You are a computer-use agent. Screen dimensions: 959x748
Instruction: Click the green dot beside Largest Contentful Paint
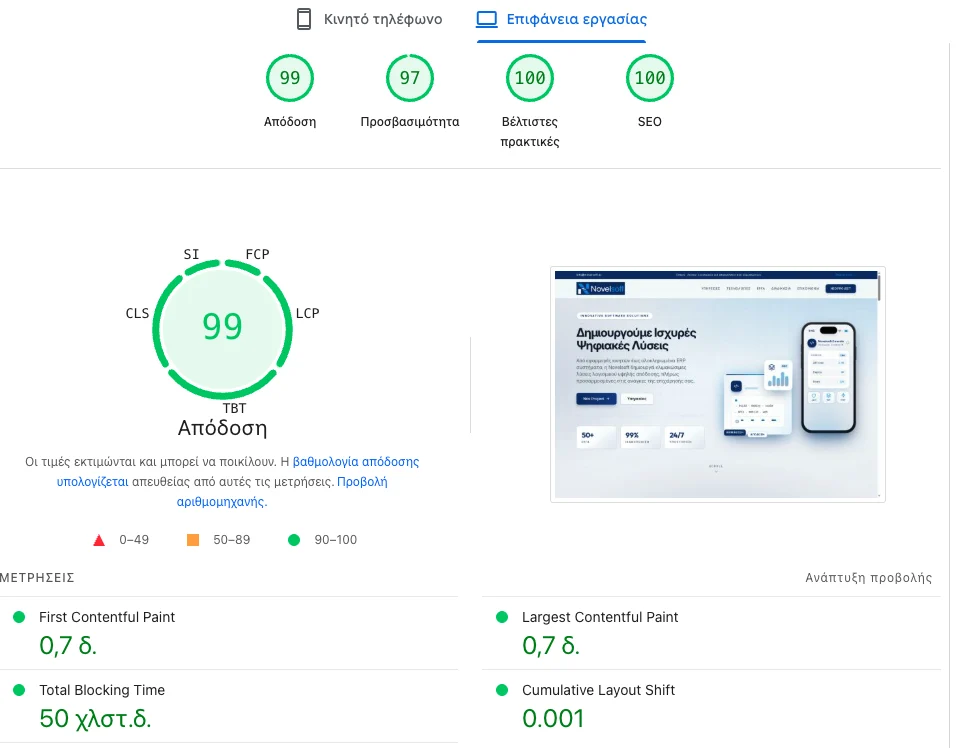(x=502, y=617)
